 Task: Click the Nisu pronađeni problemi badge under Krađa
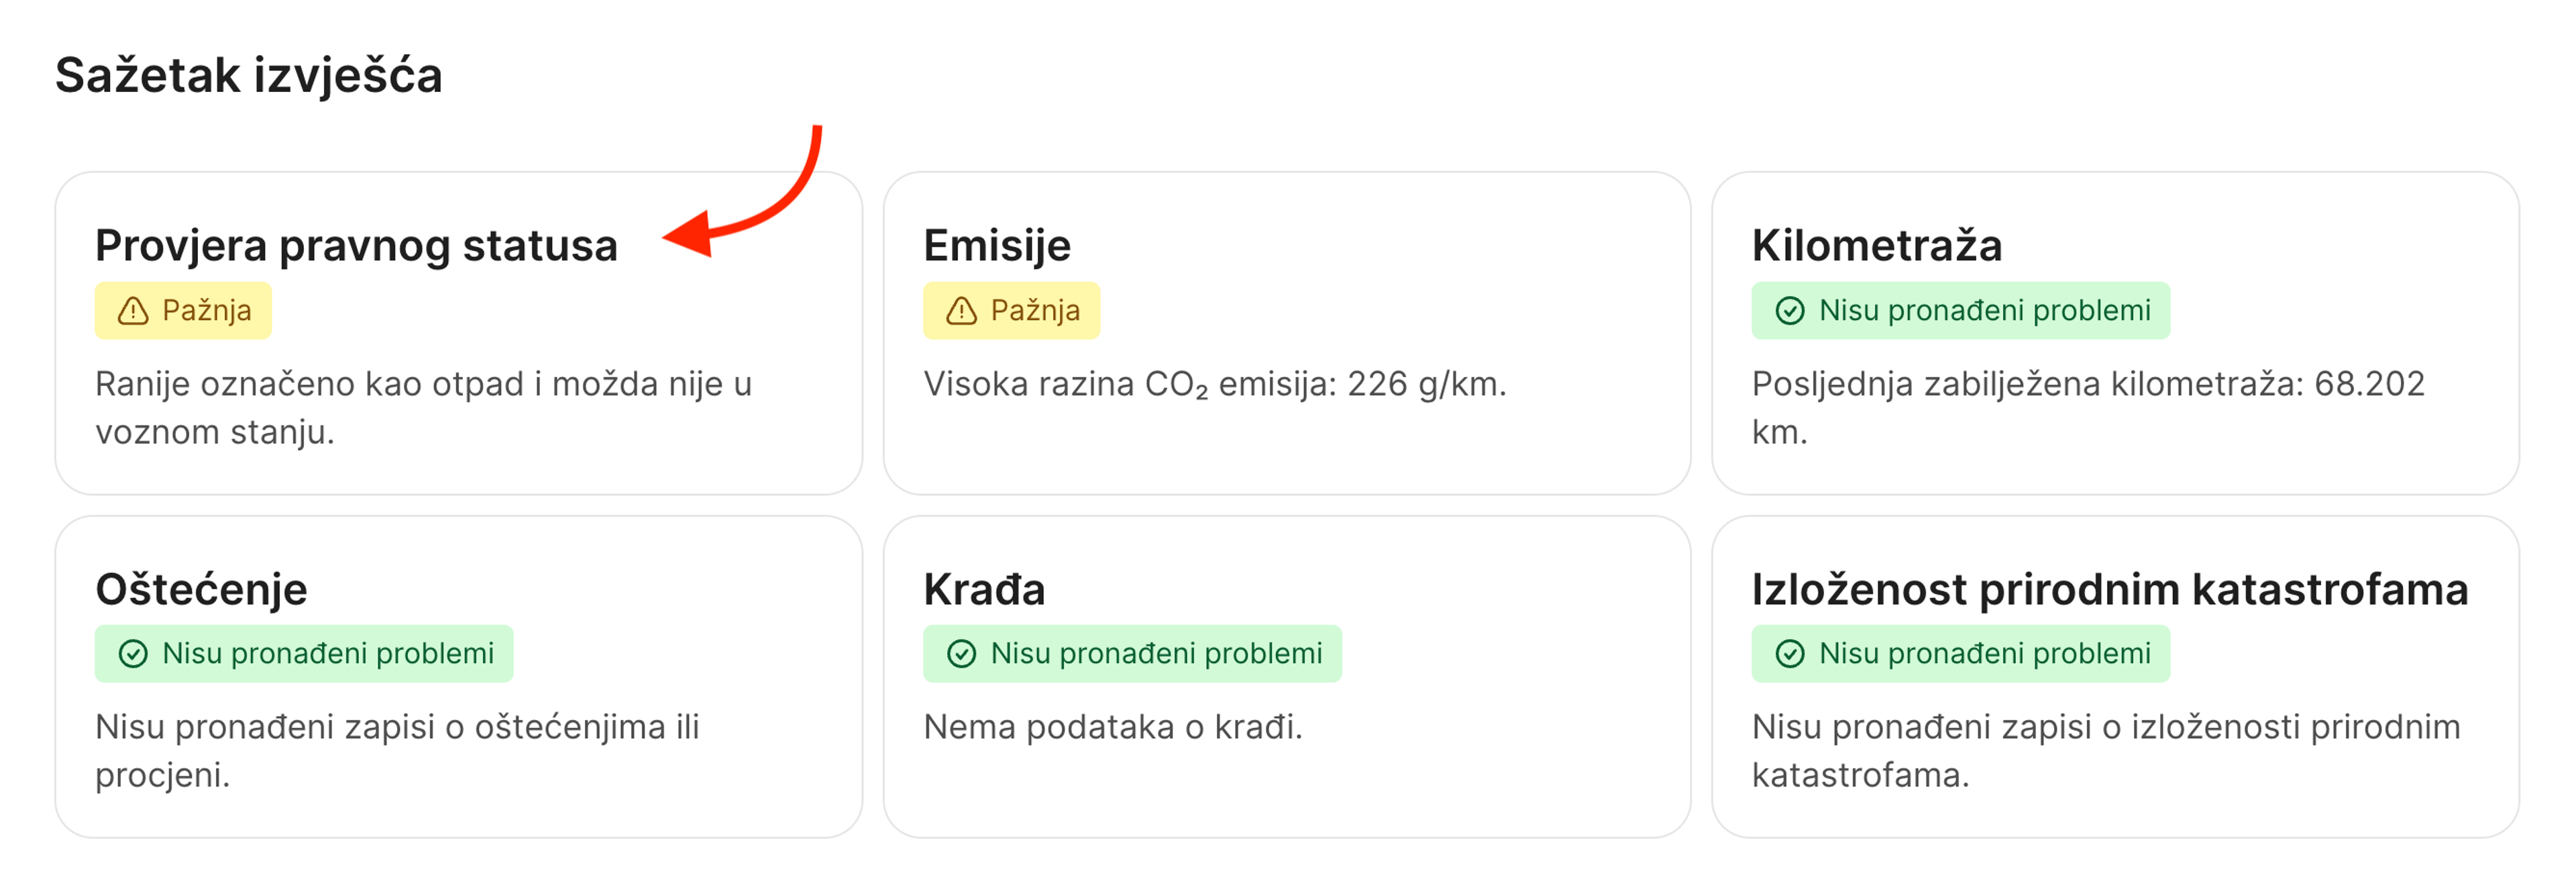click(1131, 653)
